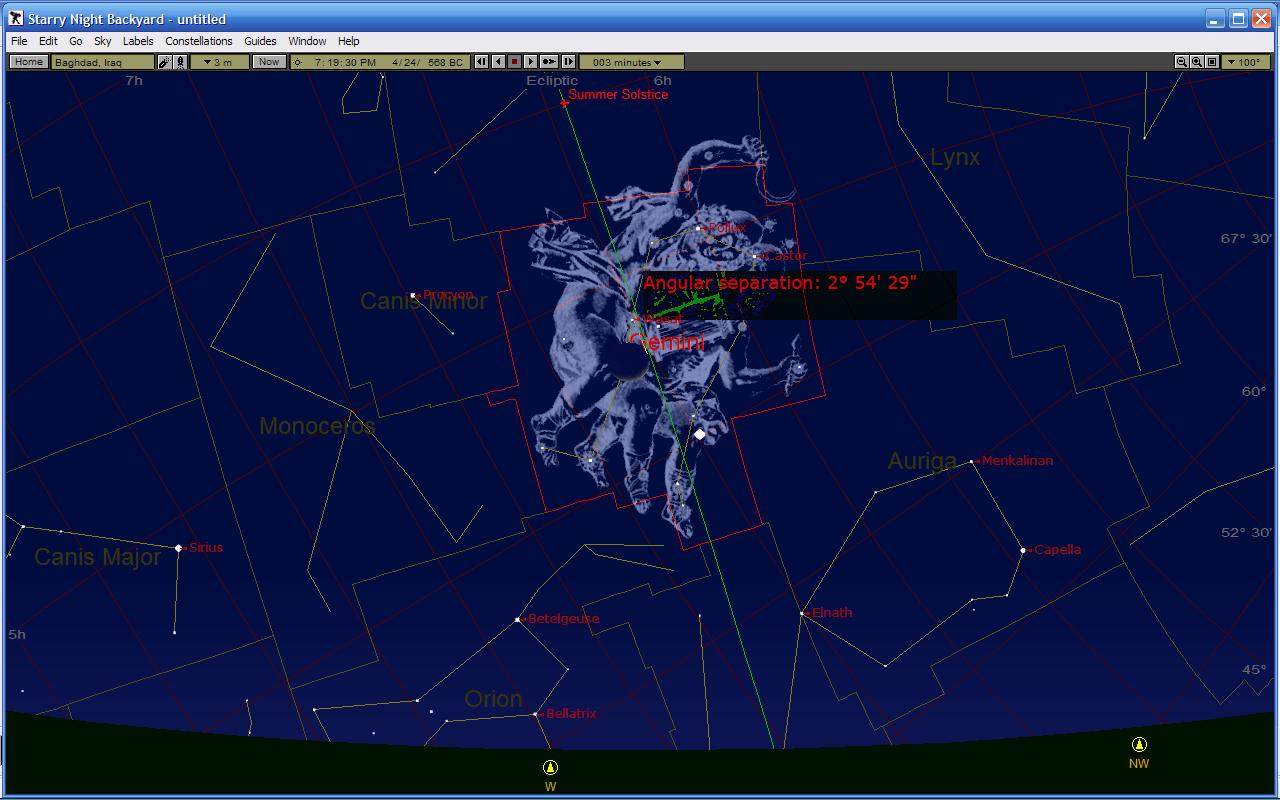Click the Ecliptic label at top
Image resolution: width=1280 pixels, height=800 pixels.
[x=552, y=80]
